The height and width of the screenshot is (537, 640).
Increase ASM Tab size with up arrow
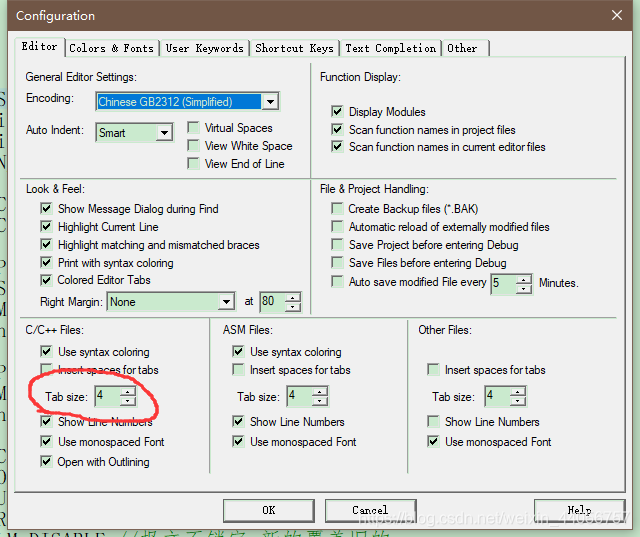(x=320, y=392)
